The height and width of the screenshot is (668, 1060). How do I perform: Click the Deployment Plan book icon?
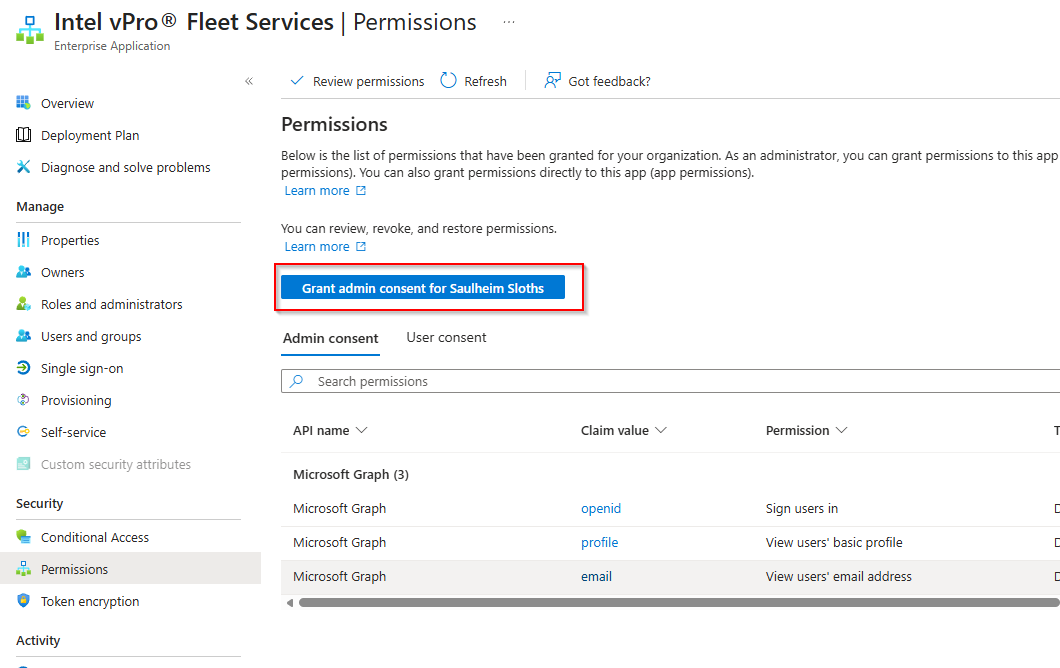pos(24,135)
